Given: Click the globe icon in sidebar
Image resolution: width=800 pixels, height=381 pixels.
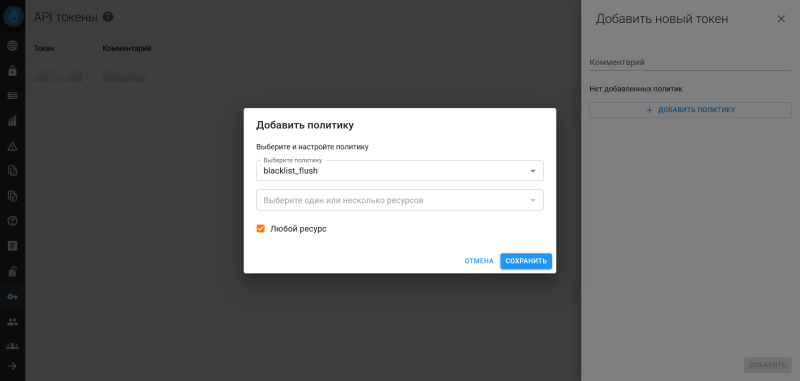Looking at the screenshot, I should tap(12, 46).
